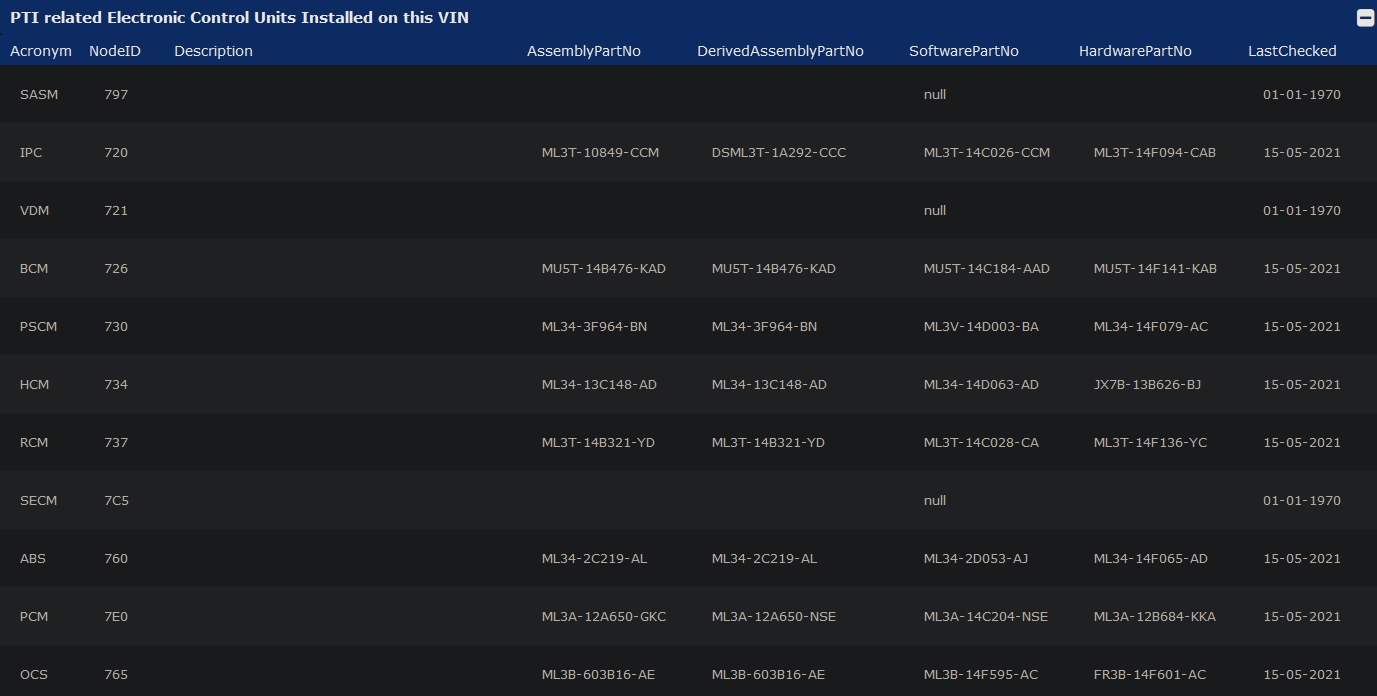Select HCM hardware part JX7B-13B626-BJ
Viewport: 1377px width, 696px height.
point(1147,385)
